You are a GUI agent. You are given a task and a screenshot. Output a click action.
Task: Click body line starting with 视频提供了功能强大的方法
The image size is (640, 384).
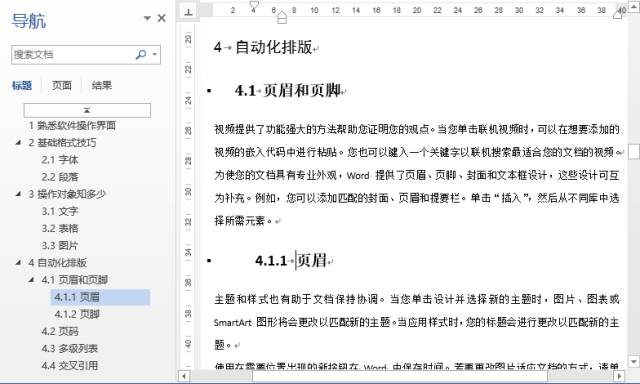point(417,130)
